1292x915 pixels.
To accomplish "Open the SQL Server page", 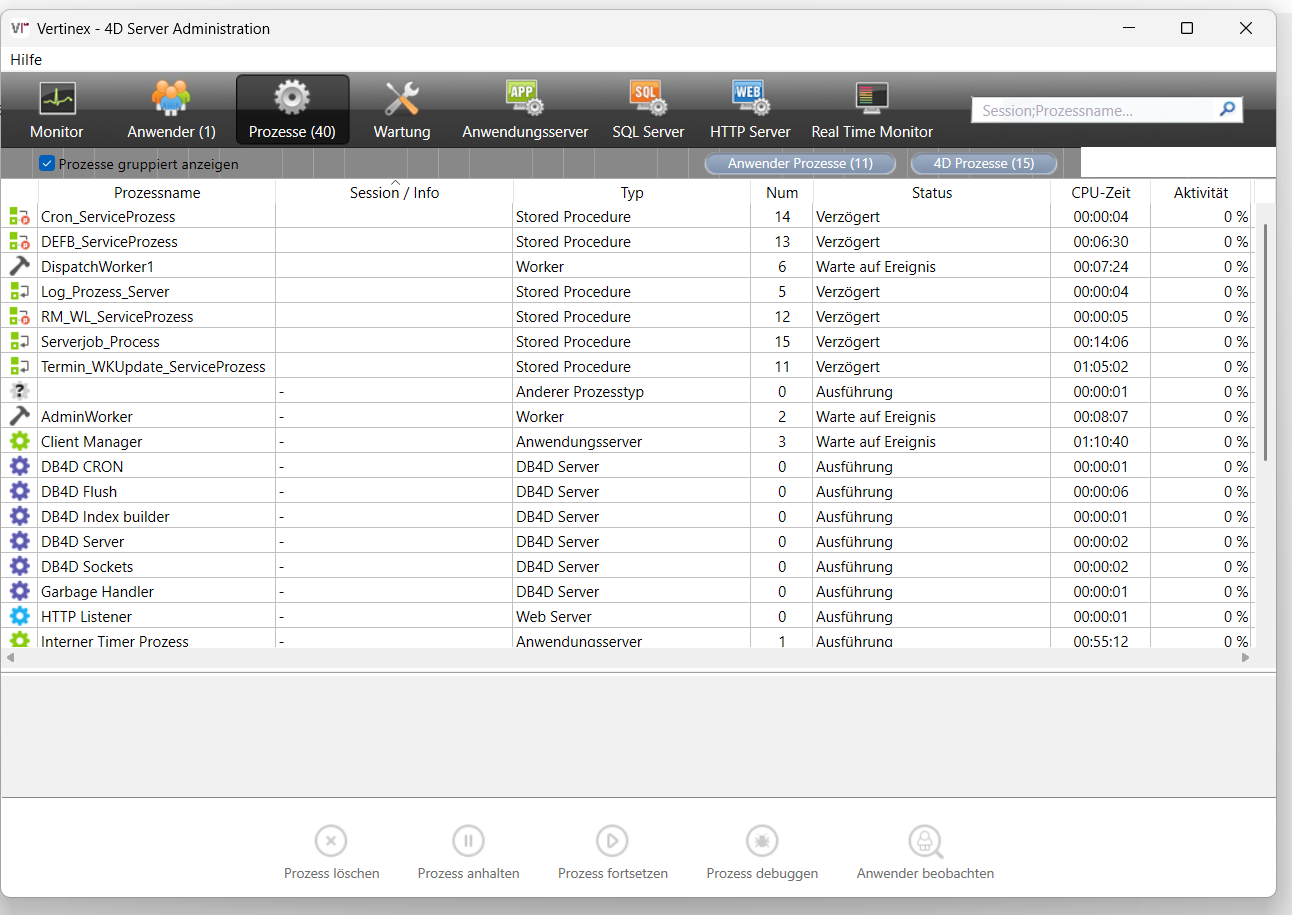I will pyautogui.click(x=648, y=100).
